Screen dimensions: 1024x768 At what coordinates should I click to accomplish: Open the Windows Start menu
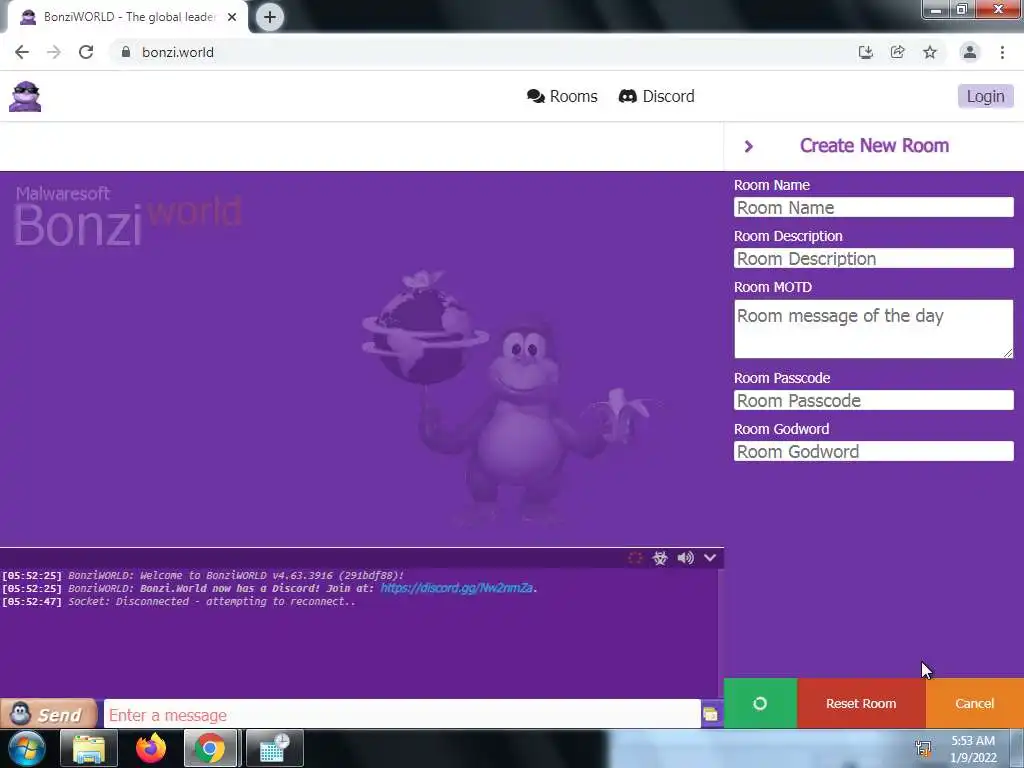pos(25,748)
